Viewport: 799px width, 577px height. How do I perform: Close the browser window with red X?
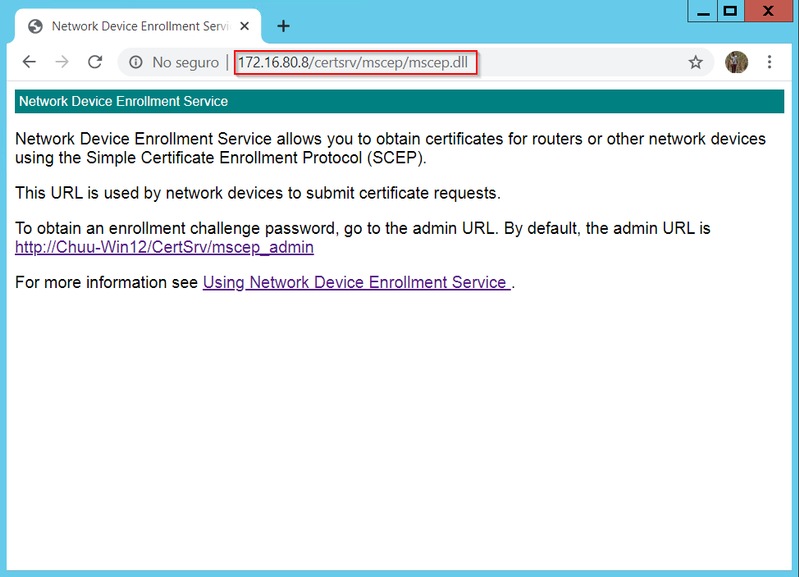pyautogui.click(x=768, y=11)
